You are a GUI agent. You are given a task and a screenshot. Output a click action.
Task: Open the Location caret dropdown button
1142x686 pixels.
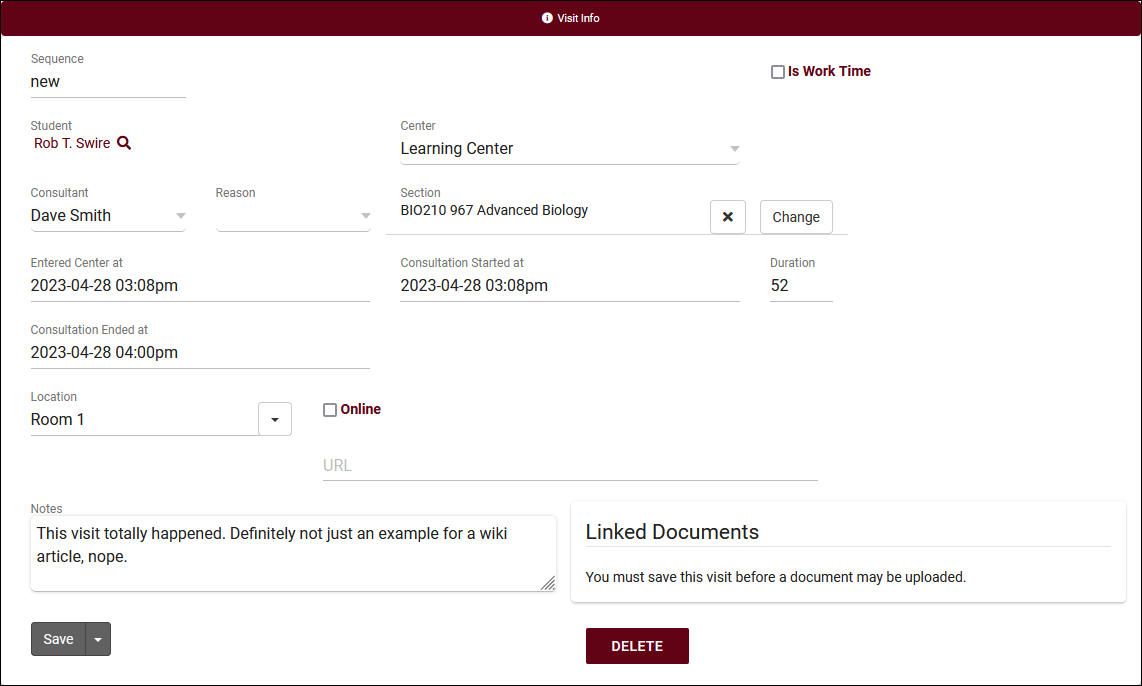pos(275,419)
